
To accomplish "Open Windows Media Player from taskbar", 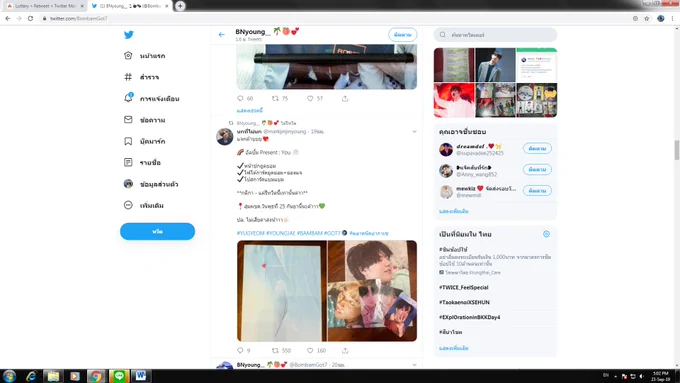I will tap(75, 376).
